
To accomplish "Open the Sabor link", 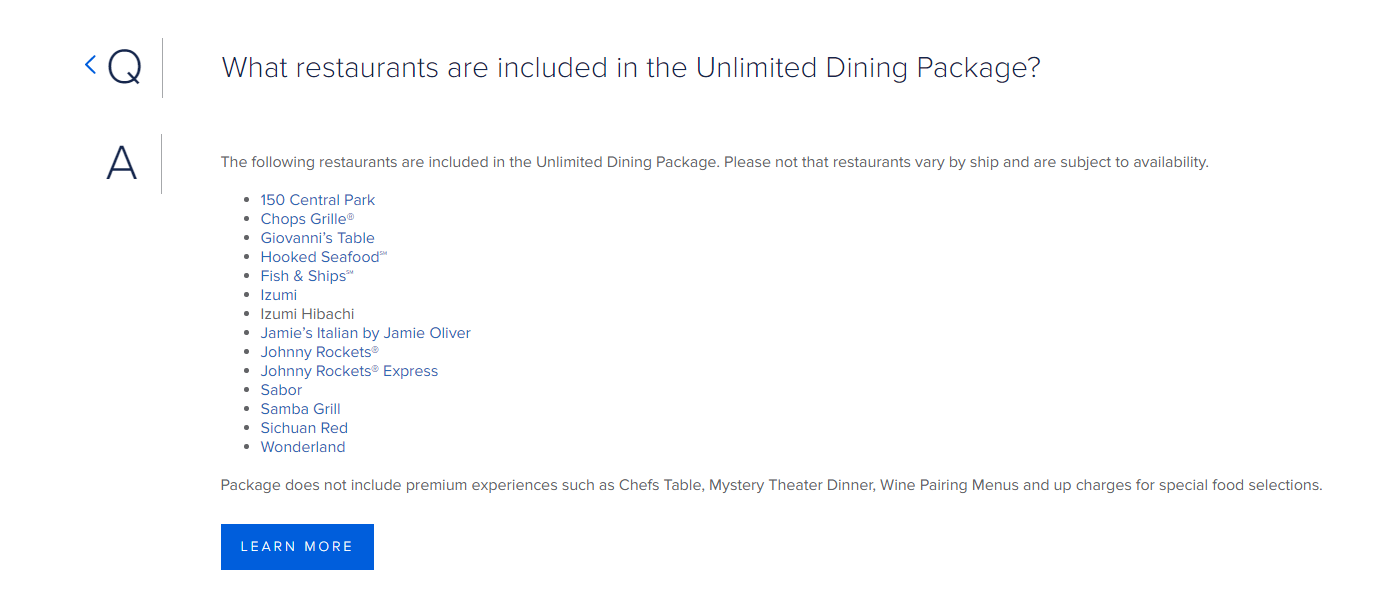I will click(281, 390).
